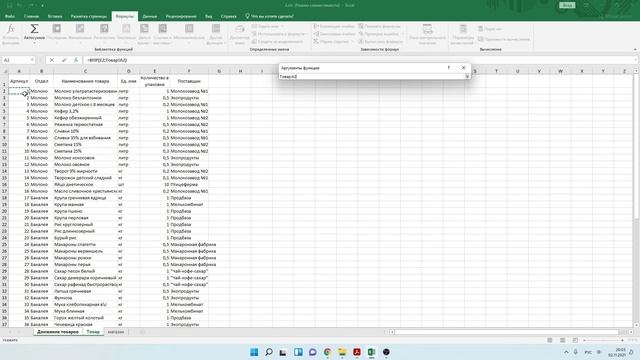640x360 pixels.
Task: Switch to the Движение товаров sheet tab
Action: click(58, 332)
